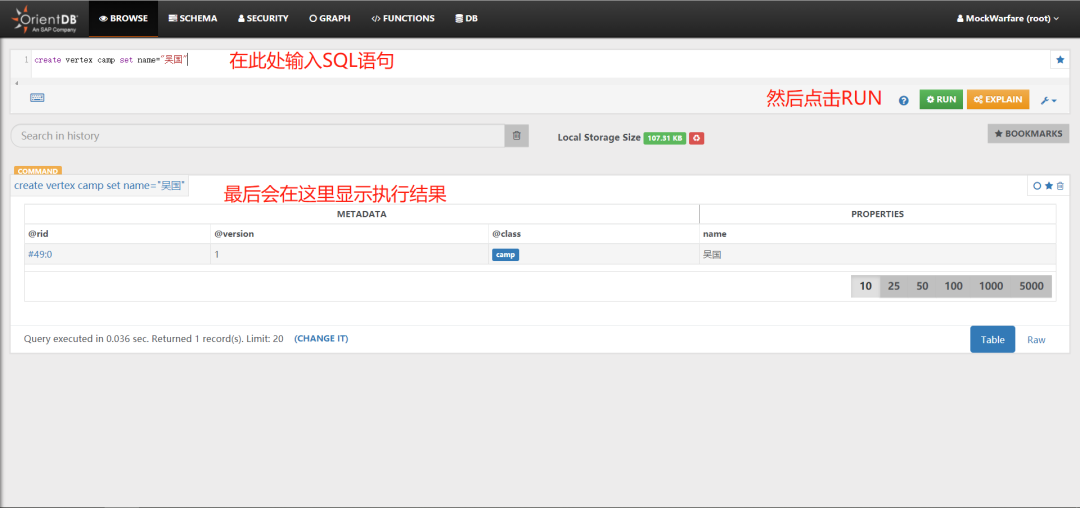Clear history with the trash icon

tap(517, 136)
